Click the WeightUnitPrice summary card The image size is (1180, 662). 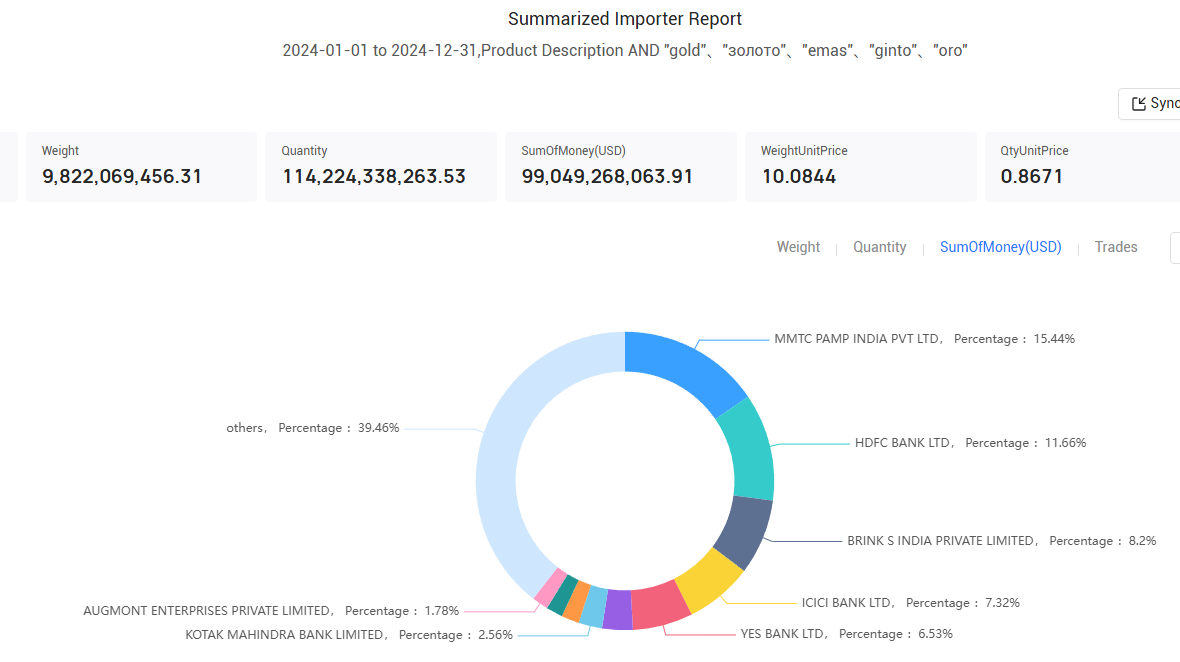(x=861, y=167)
